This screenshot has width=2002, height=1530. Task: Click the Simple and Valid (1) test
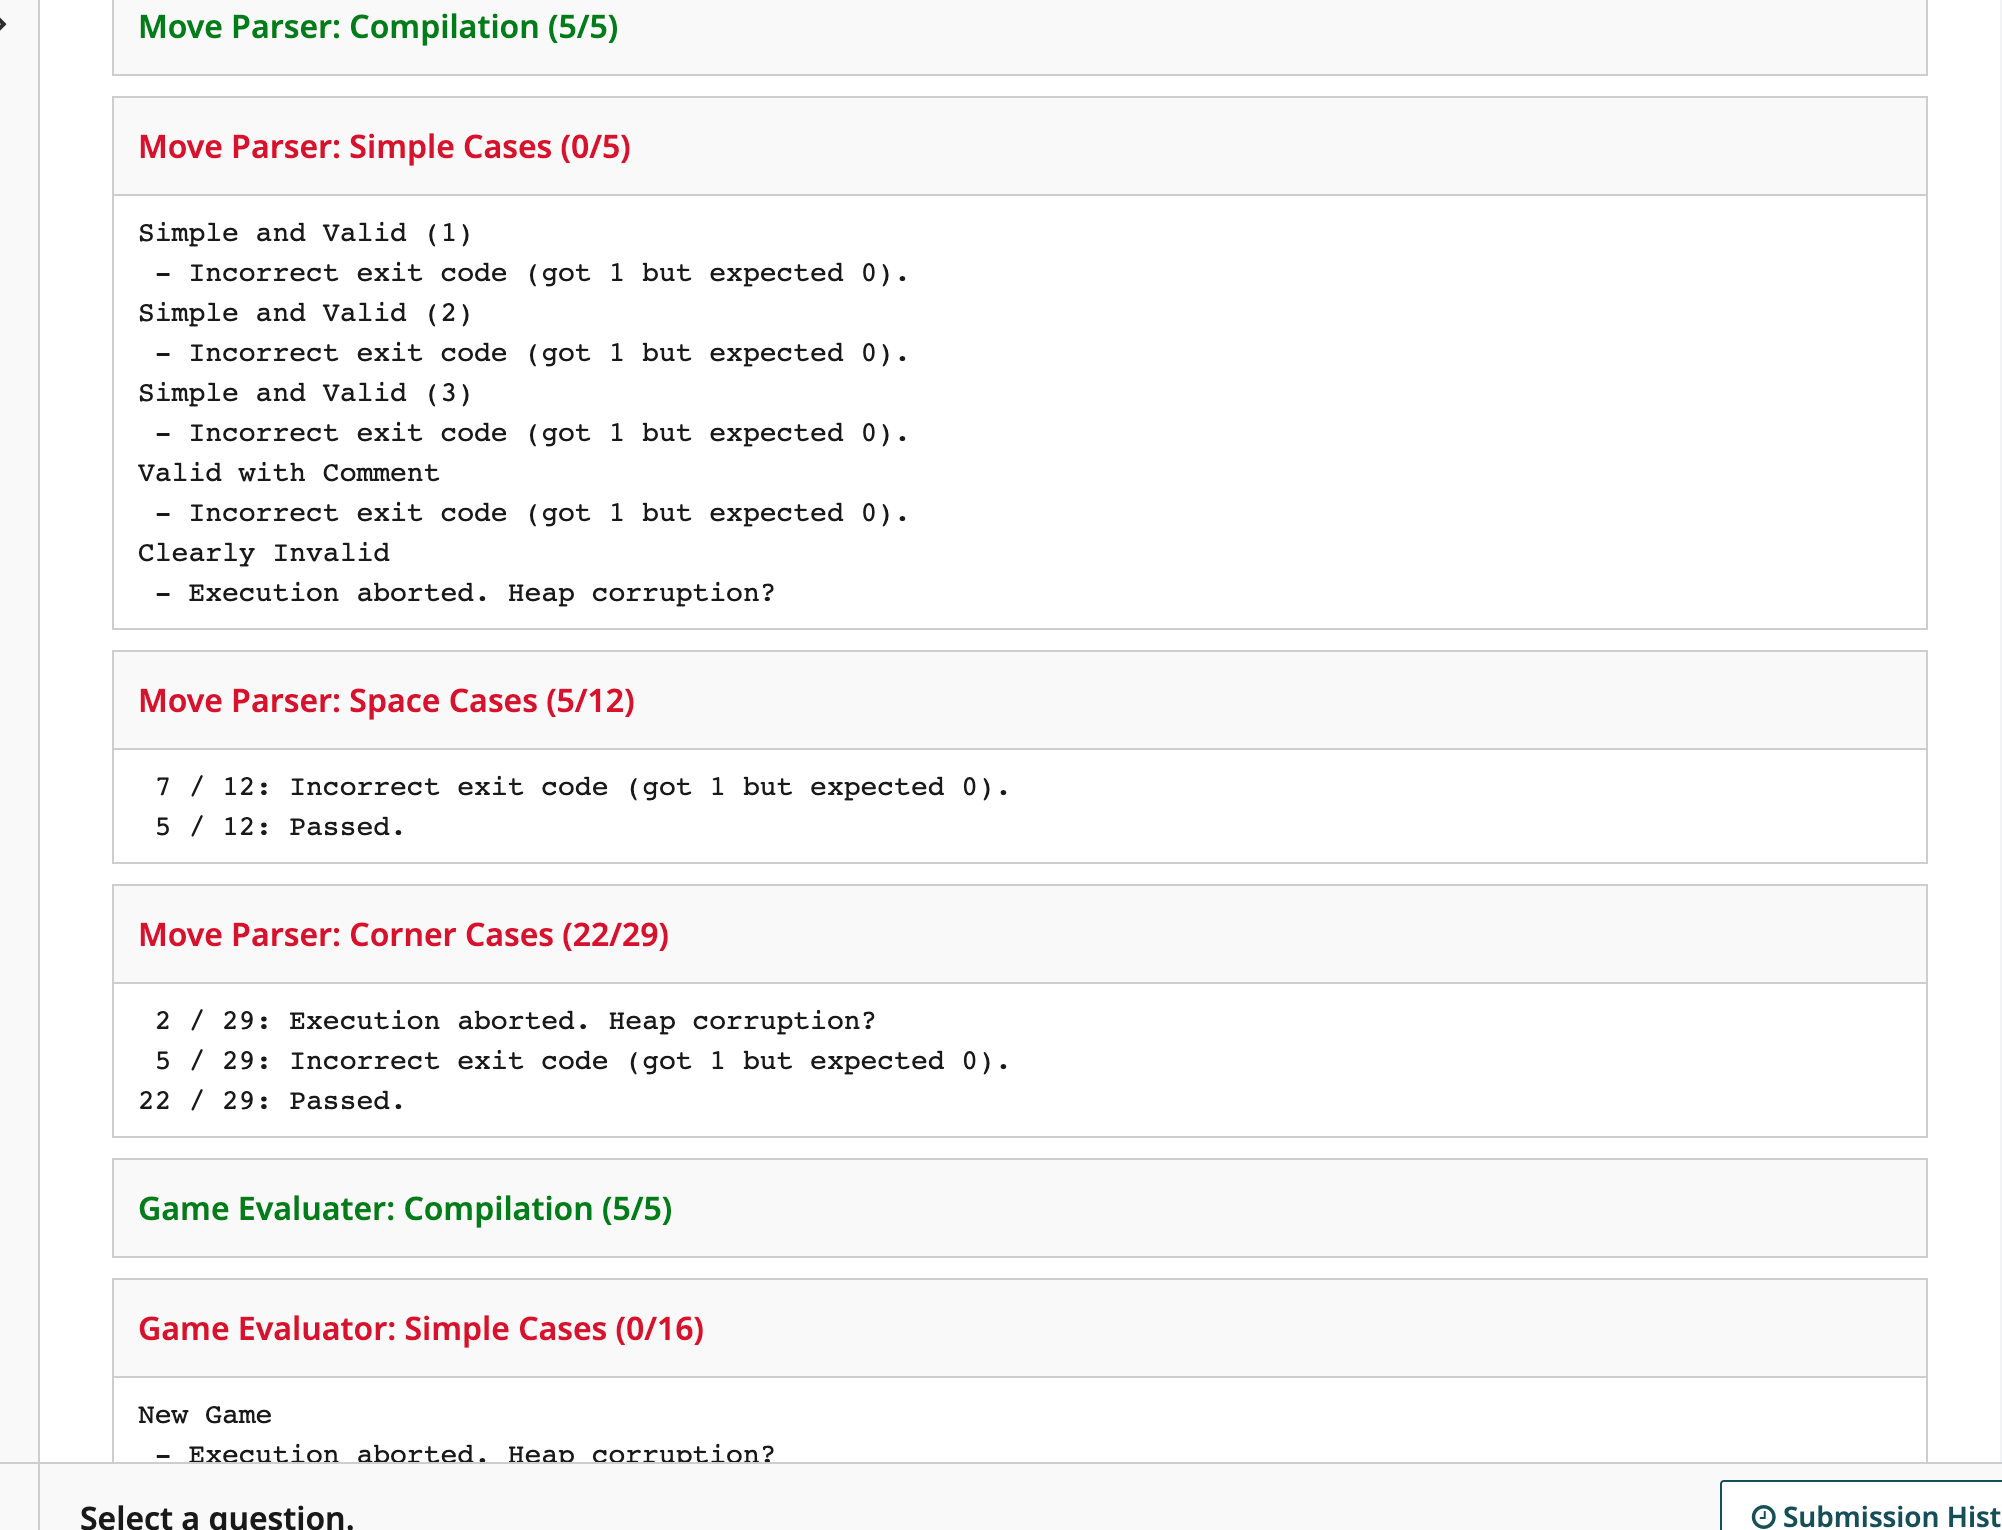click(304, 233)
